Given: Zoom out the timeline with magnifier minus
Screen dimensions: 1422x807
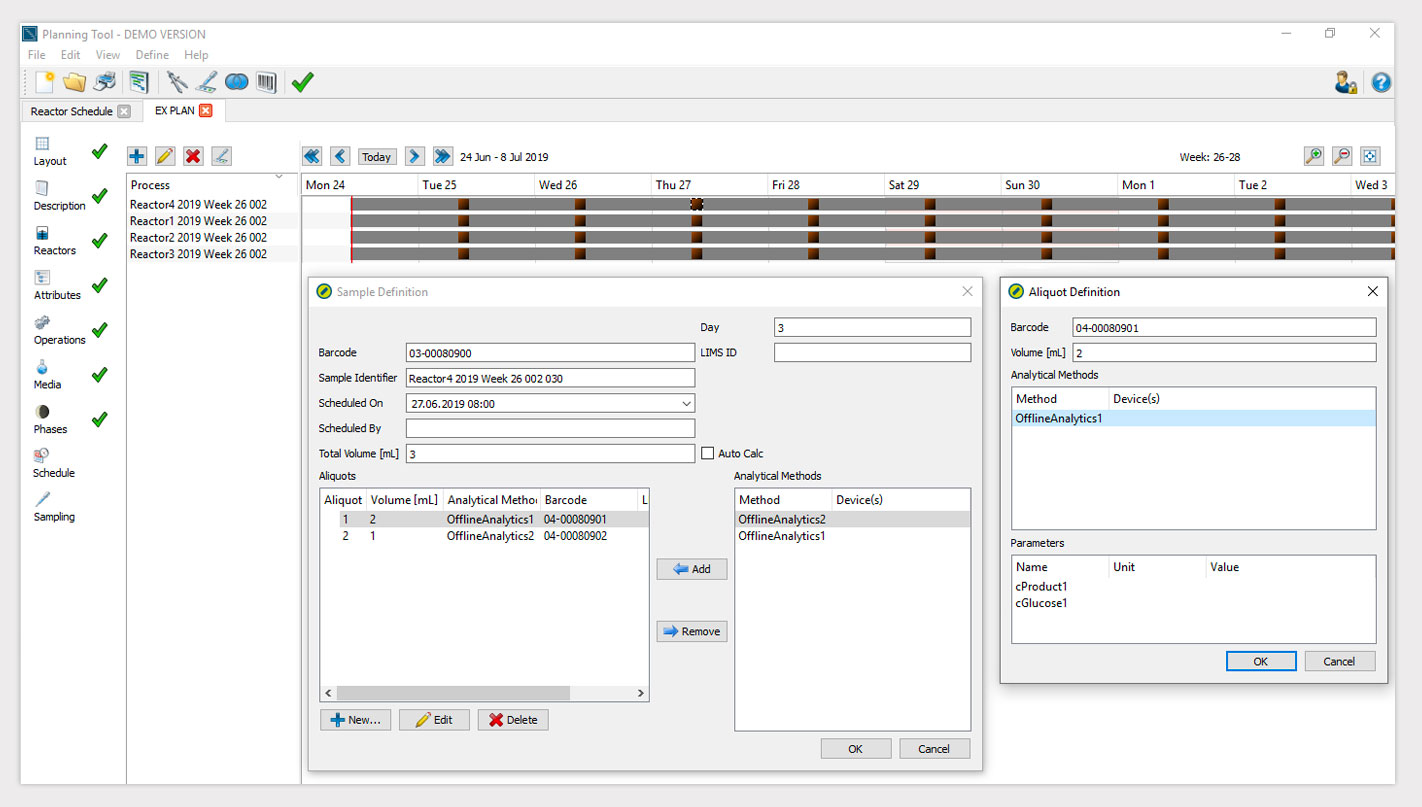Looking at the screenshot, I should click(1342, 156).
